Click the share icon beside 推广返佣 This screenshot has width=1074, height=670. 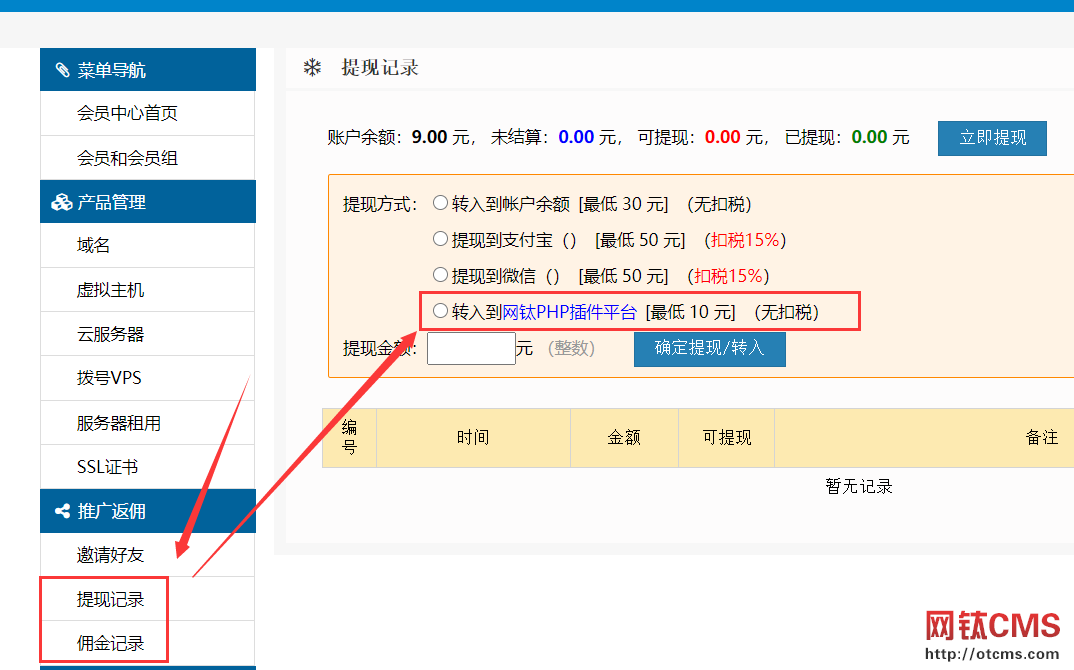(62, 511)
